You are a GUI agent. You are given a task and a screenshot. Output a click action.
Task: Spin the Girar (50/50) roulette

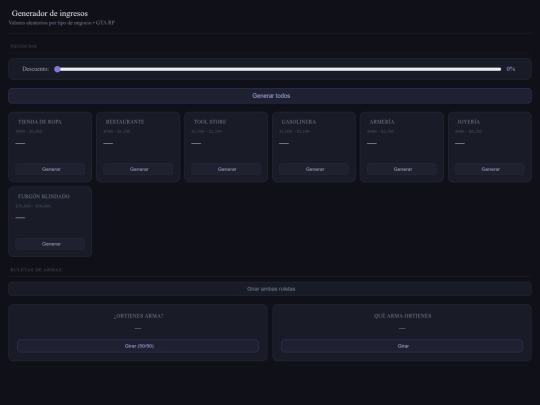(x=138, y=346)
